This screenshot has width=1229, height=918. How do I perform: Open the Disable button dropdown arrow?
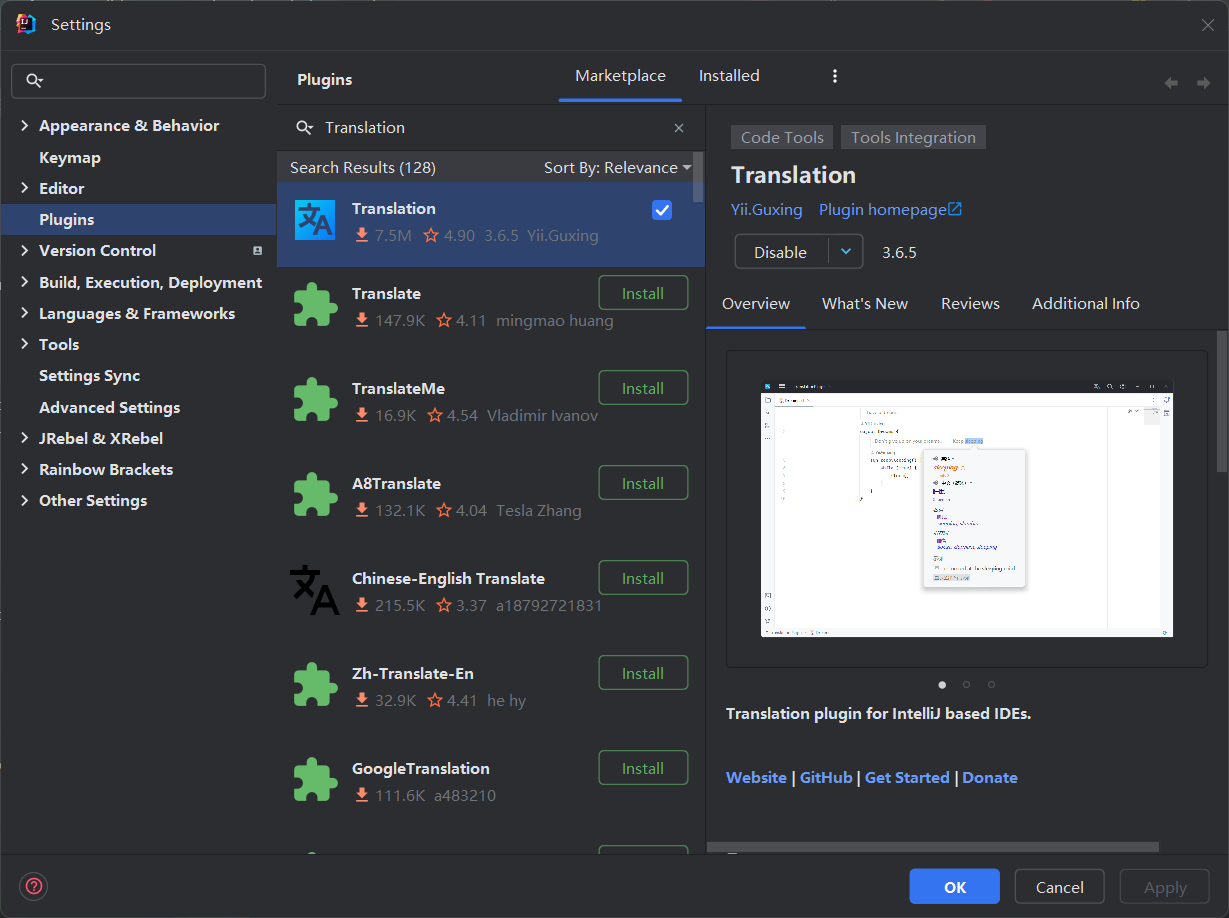point(846,252)
